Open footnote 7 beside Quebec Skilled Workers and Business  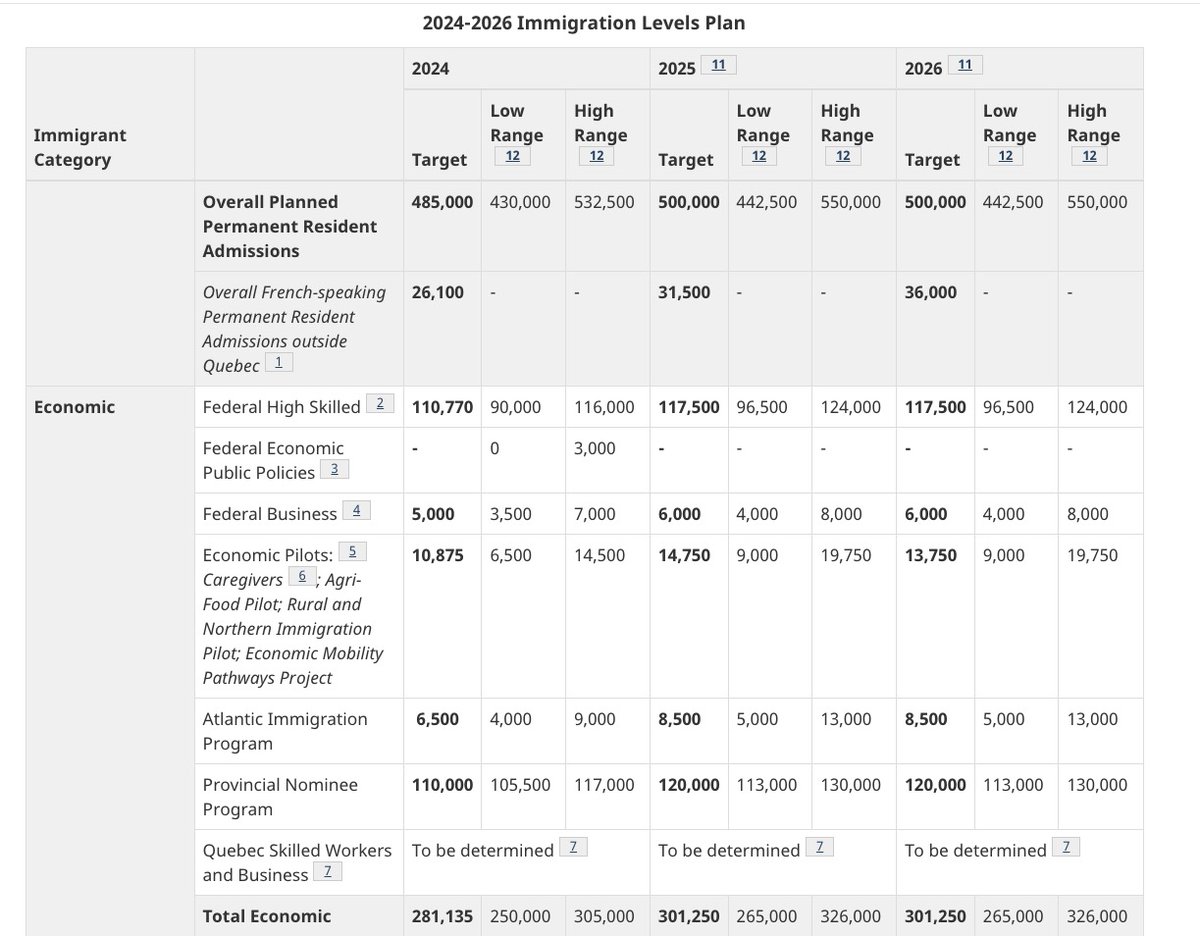(329, 871)
